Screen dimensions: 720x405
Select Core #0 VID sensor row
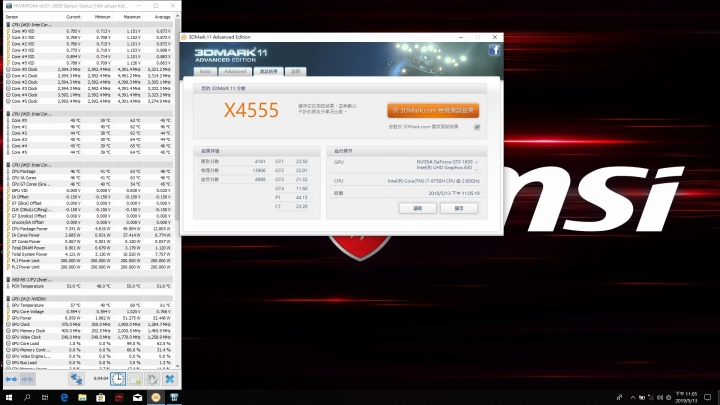click(89, 31)
